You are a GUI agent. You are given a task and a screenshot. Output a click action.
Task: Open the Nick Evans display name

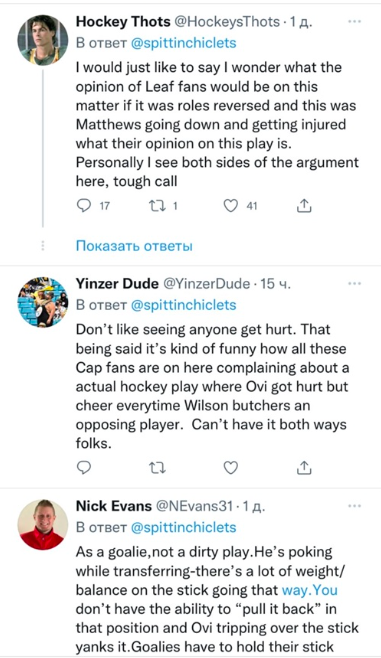(x=114, y=506)
